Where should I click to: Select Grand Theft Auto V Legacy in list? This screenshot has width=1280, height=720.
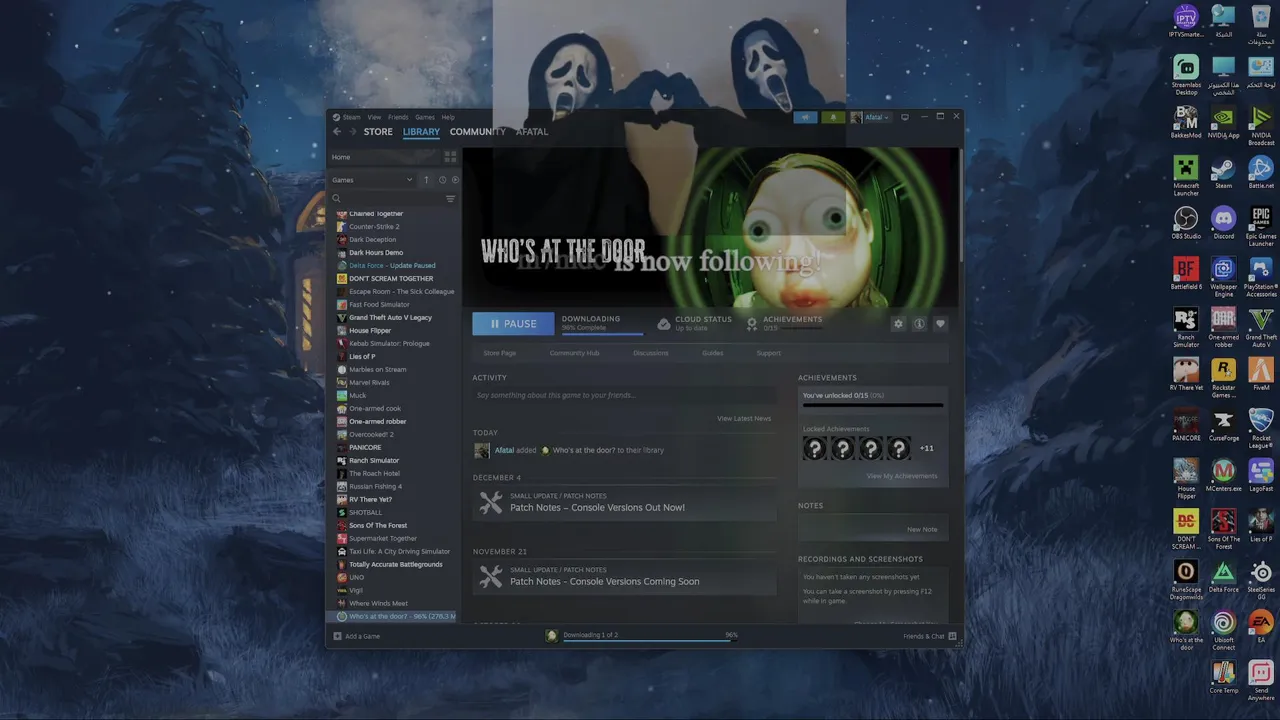coord(390,318)
